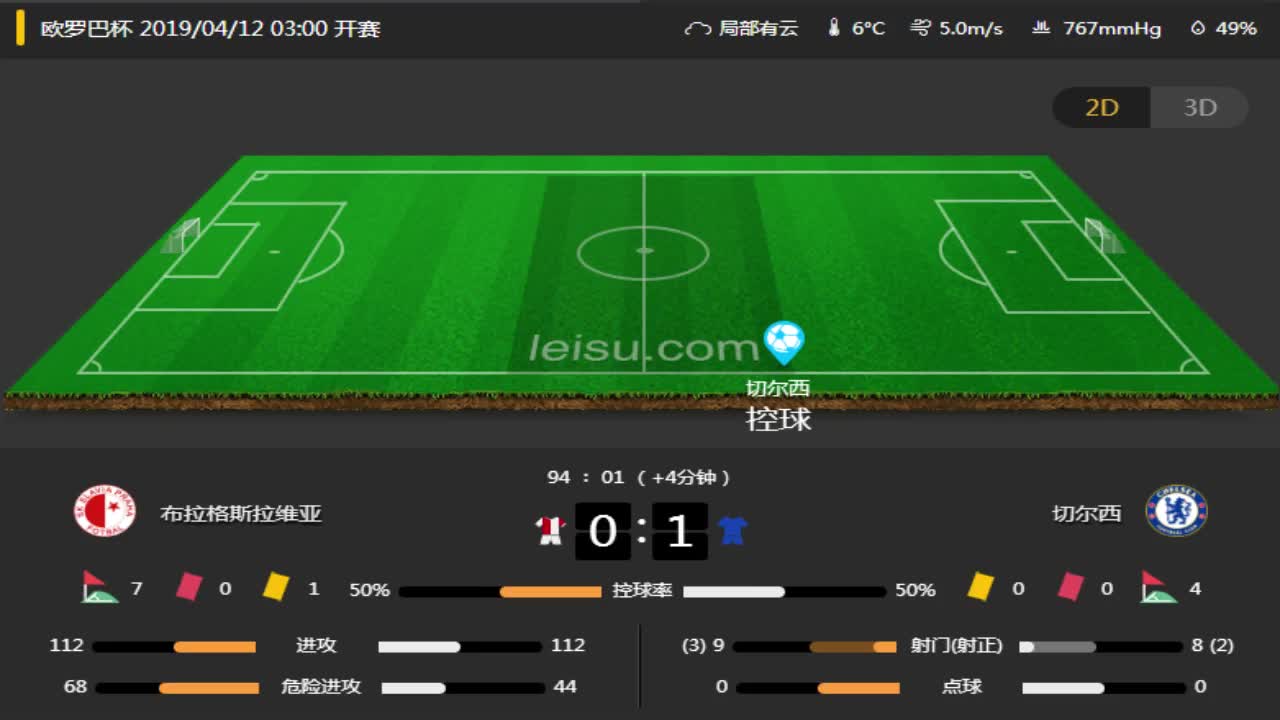Screen dimensions: 1280x720
Task: Click the orange home possession bar
Action: click(x=550, y=591)
